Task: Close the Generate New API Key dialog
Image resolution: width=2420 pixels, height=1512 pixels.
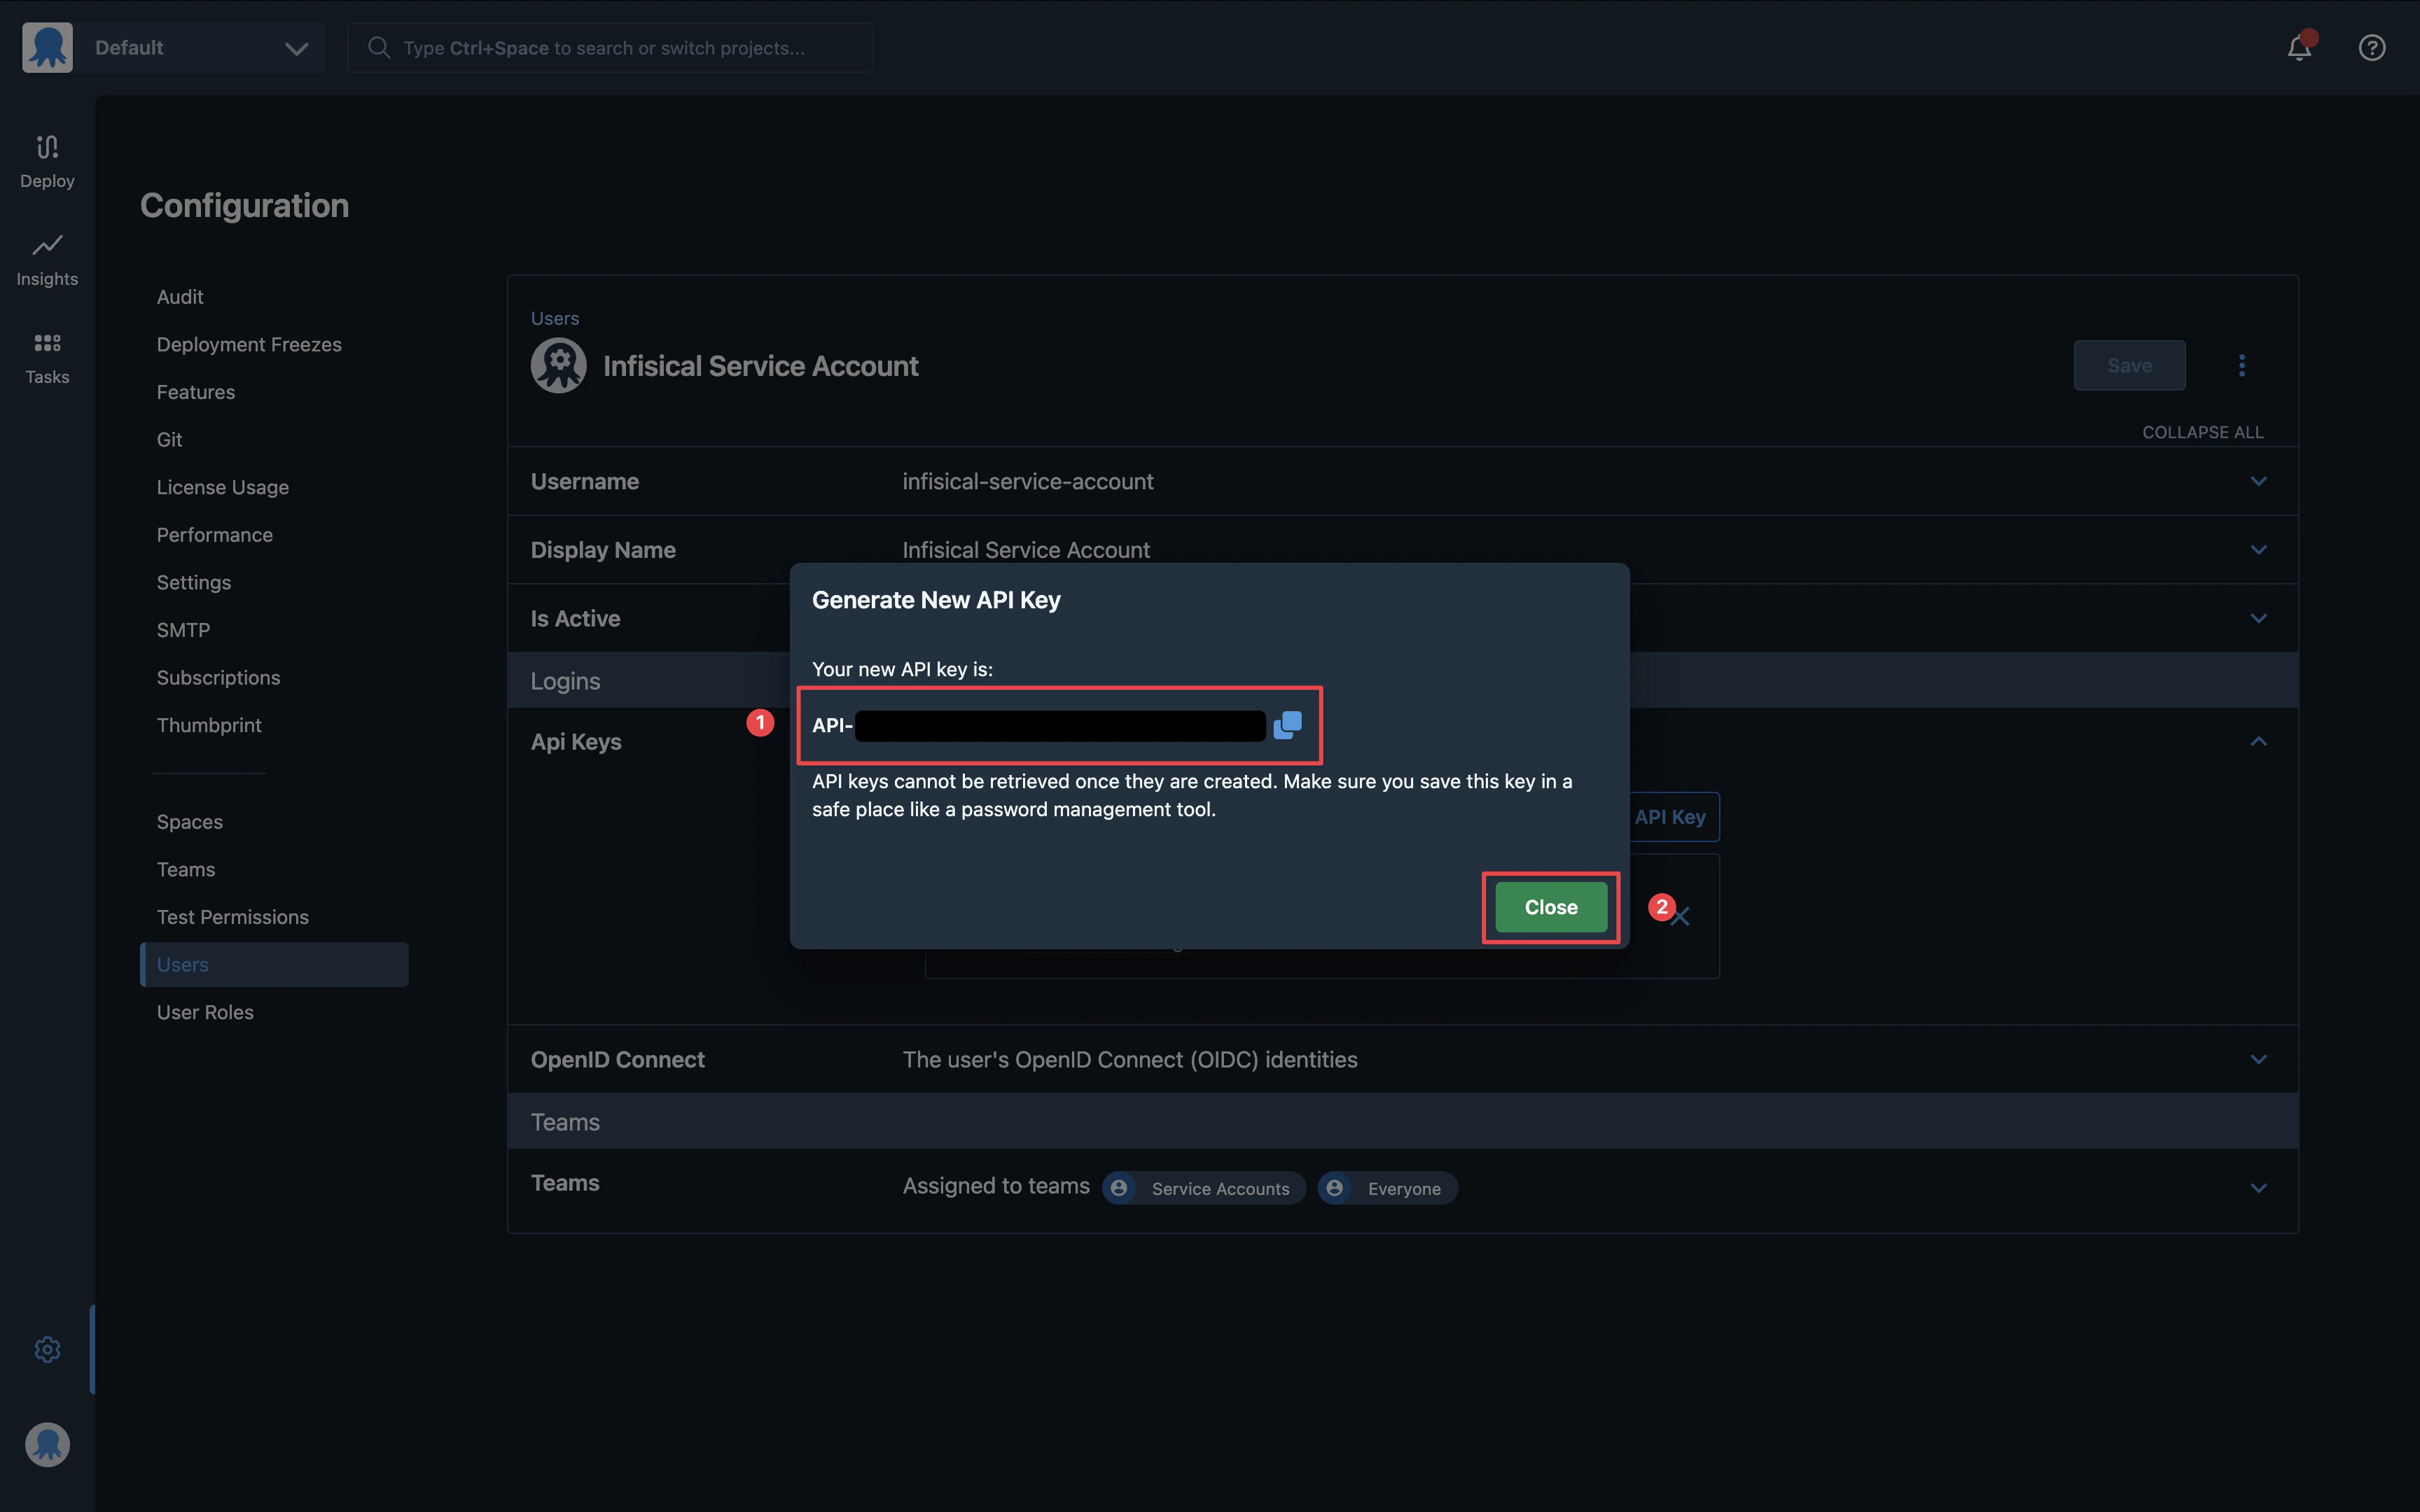Action: click(1550, 907)
